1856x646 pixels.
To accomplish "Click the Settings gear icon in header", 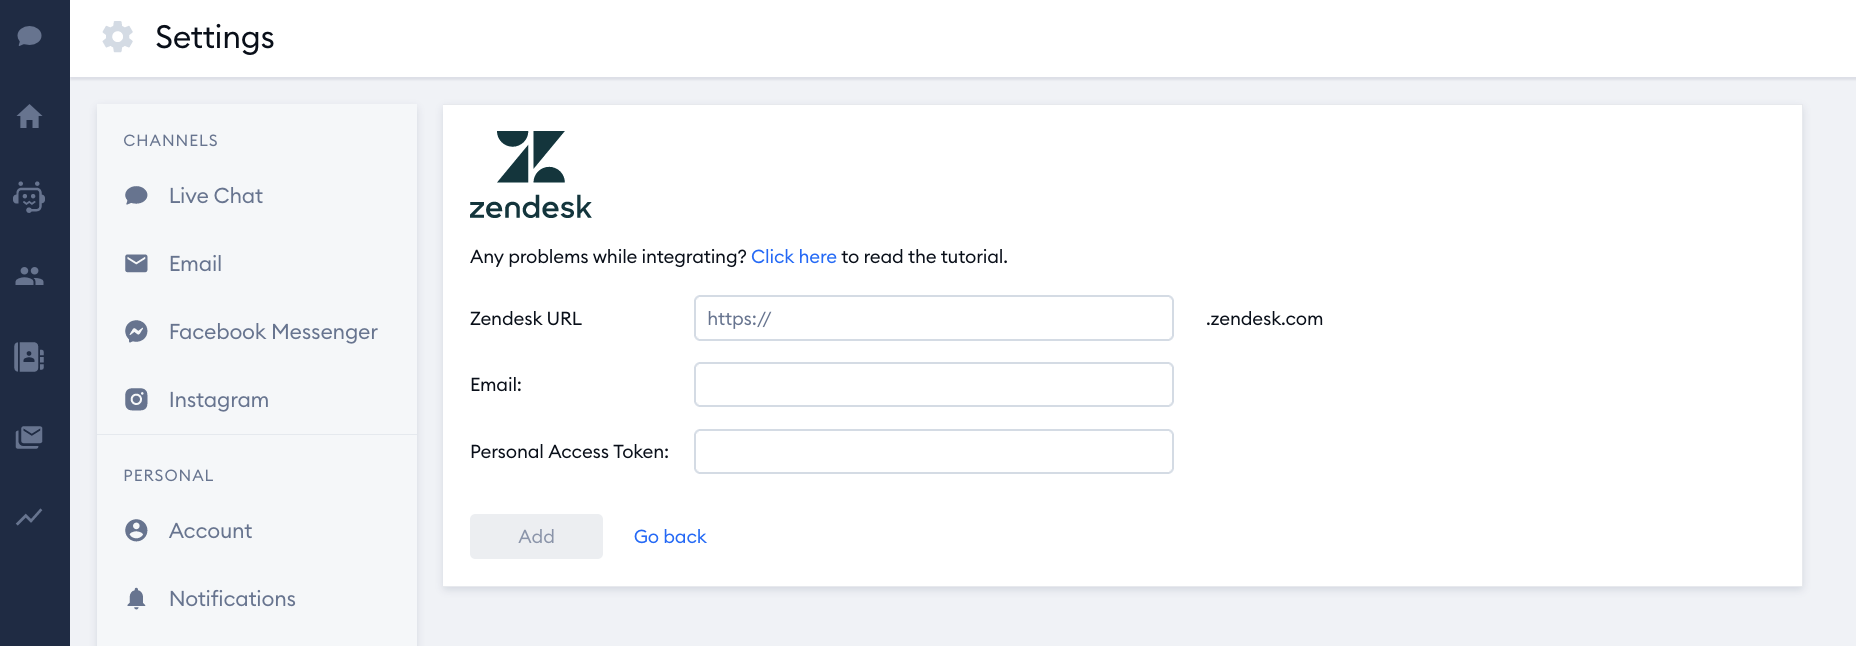I will 118,37.
